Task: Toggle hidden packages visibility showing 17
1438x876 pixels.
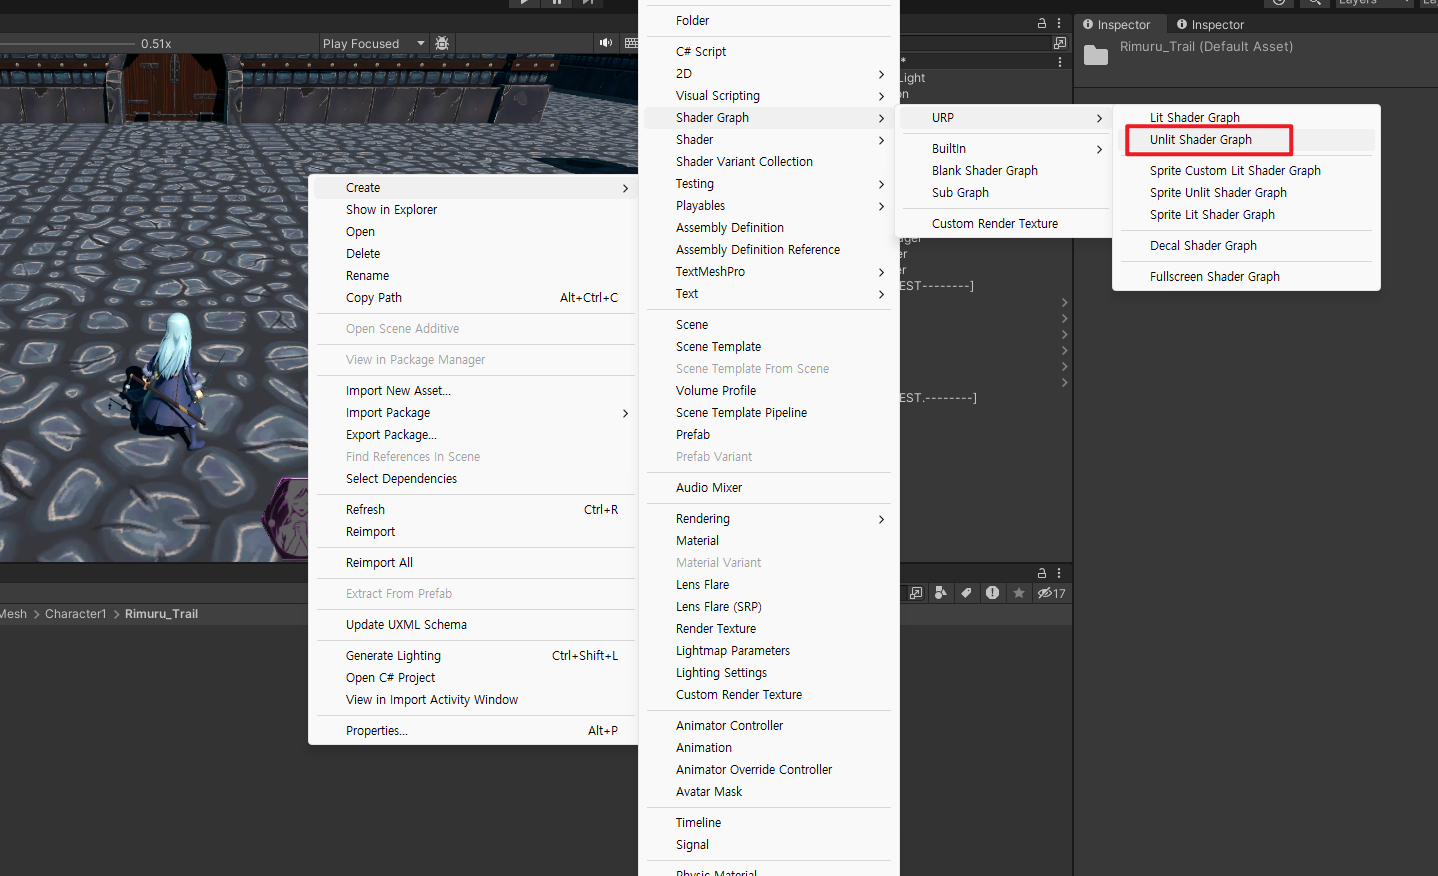Action: (1051, 593)
